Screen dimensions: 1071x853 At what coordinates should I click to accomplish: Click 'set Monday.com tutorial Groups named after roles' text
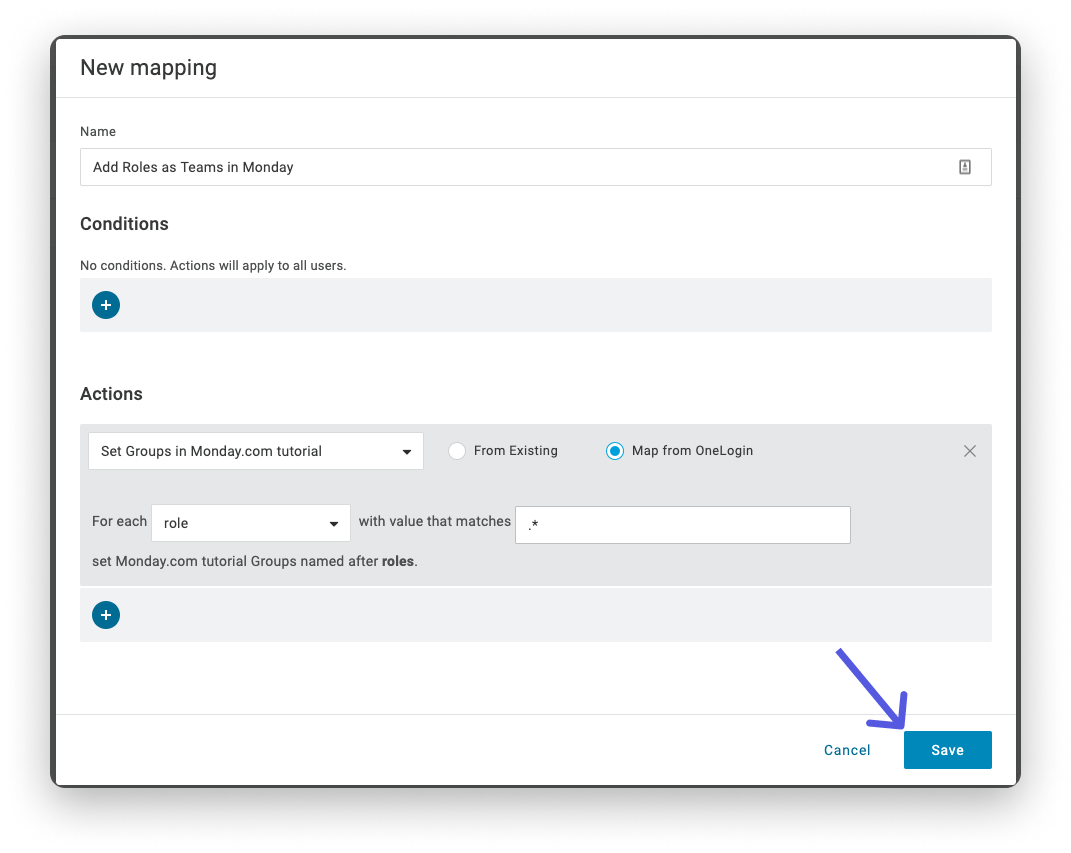click(255, 561)
